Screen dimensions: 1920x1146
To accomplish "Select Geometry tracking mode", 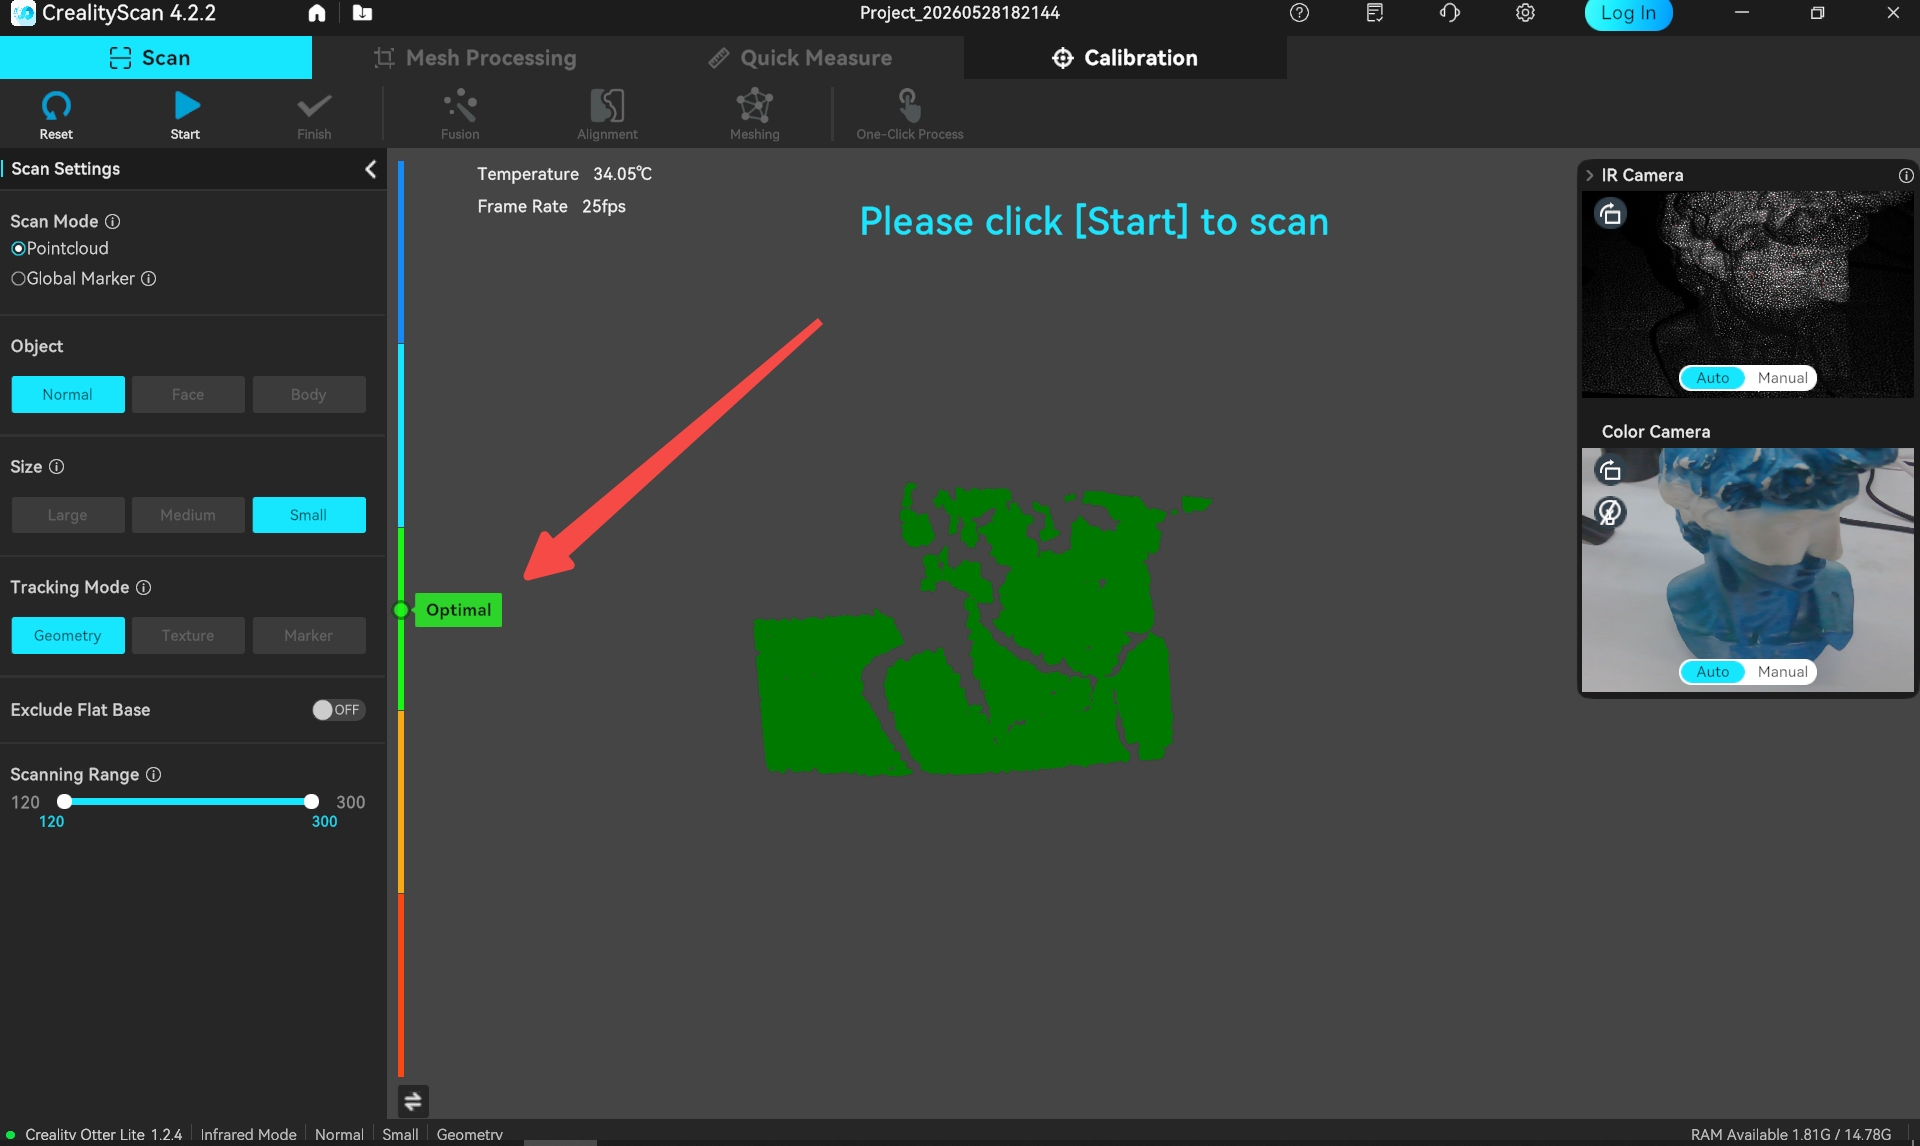I will [x=68, y=636].
